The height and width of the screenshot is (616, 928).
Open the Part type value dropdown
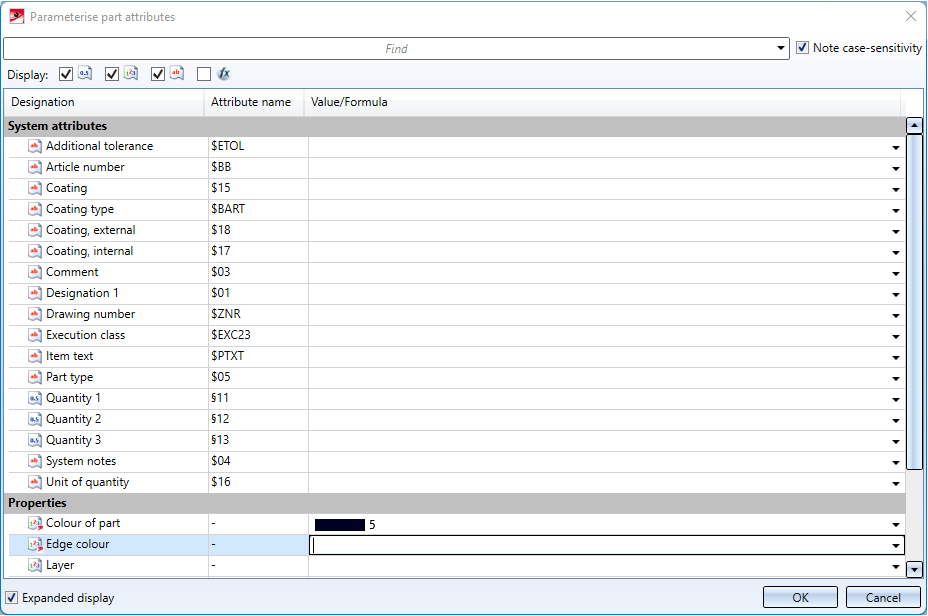click(x=895, y=379)
